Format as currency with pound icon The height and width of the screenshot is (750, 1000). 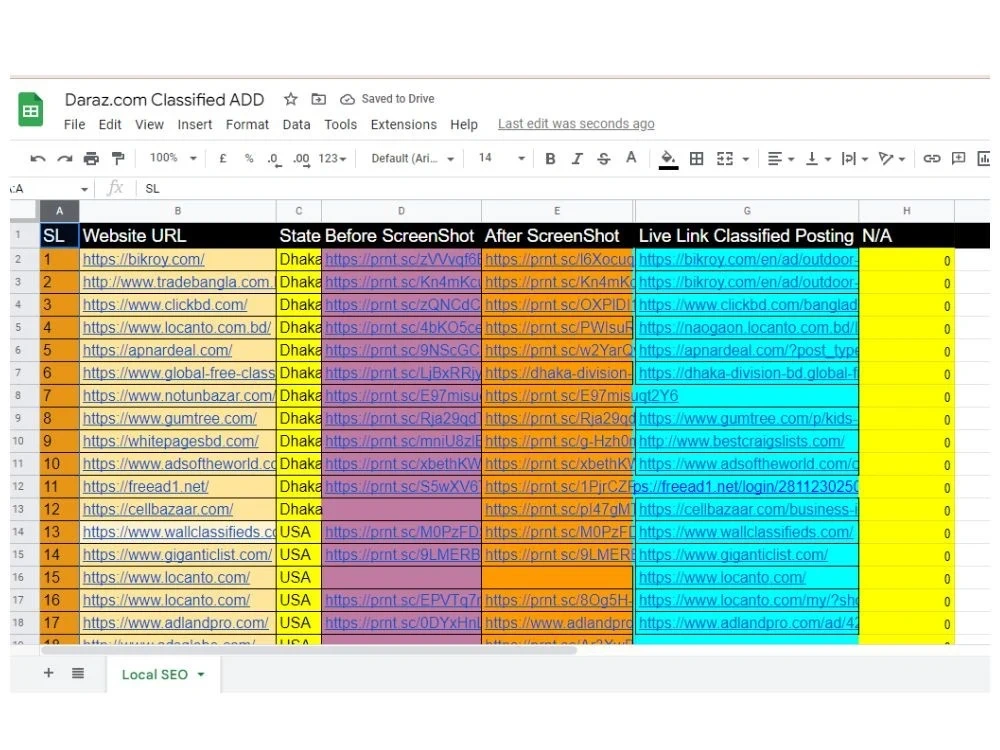pos(223,158)
